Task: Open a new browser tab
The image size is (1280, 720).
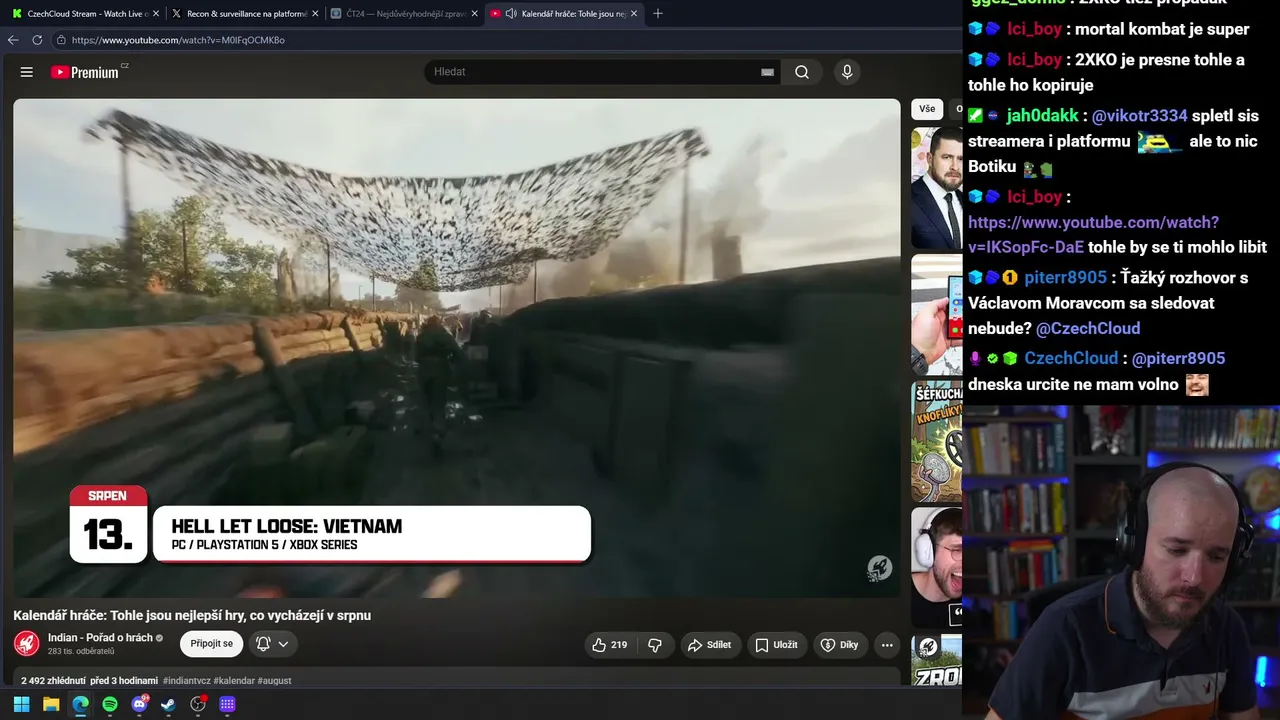Action: click(x=658, y=14)
